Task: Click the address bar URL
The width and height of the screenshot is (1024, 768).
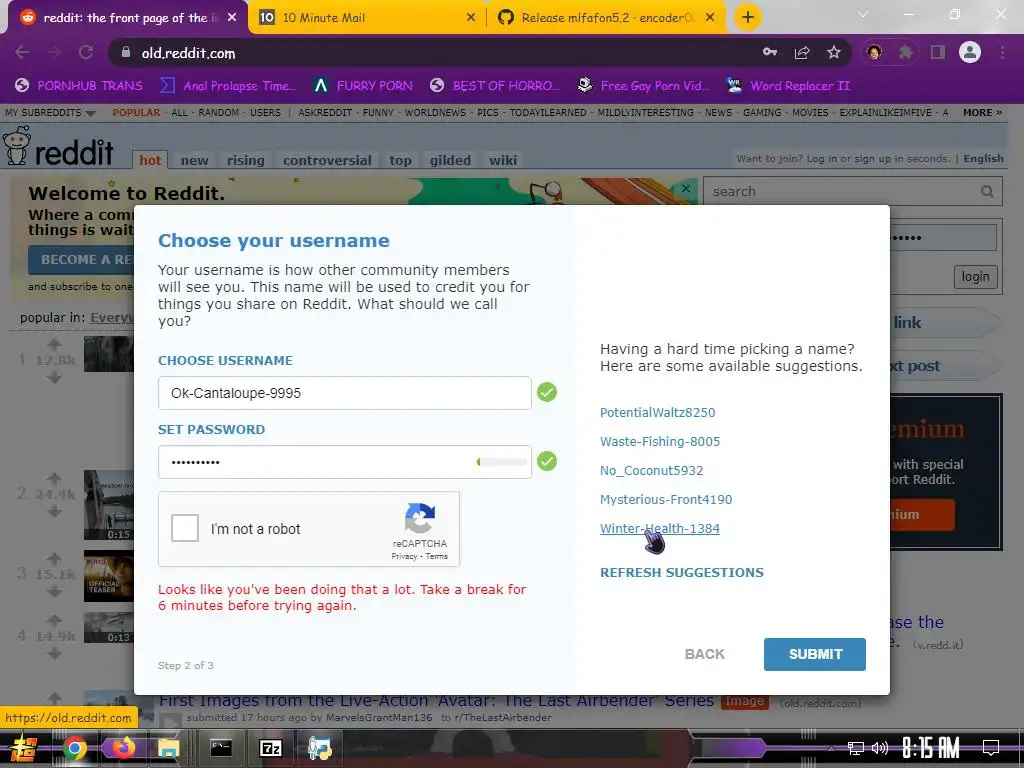Action: (188, 53)
